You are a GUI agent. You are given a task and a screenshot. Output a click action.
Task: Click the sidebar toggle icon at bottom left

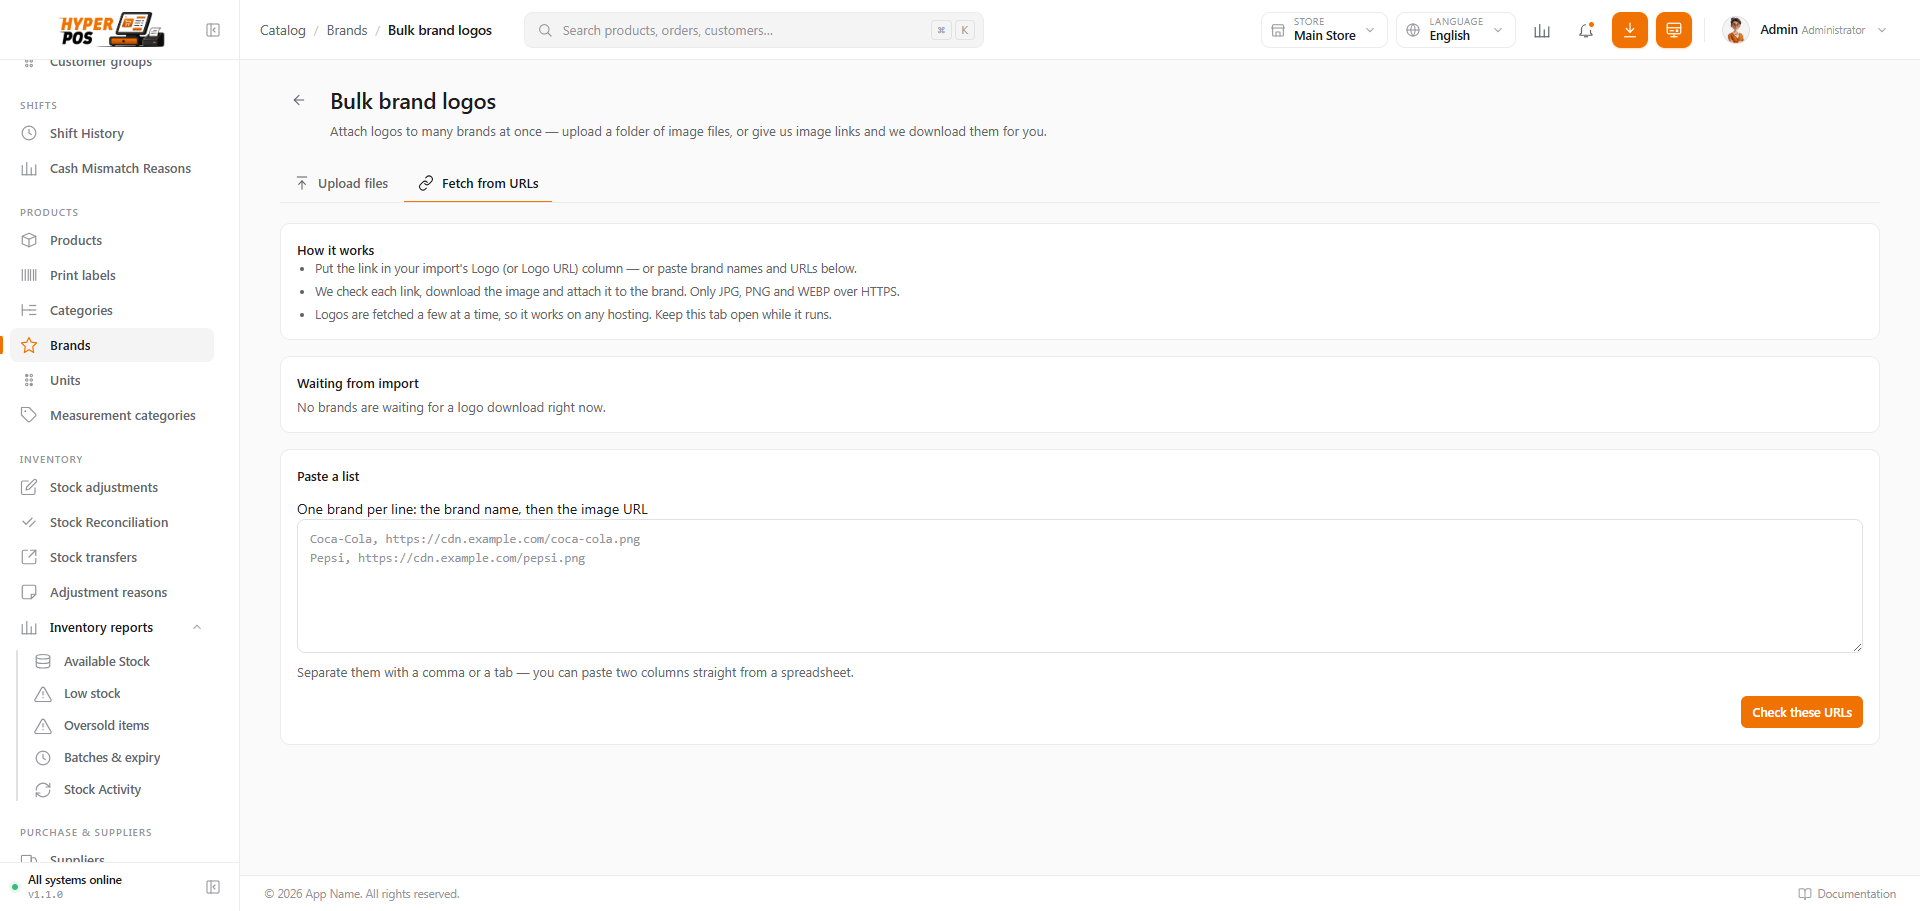(213, 887)
